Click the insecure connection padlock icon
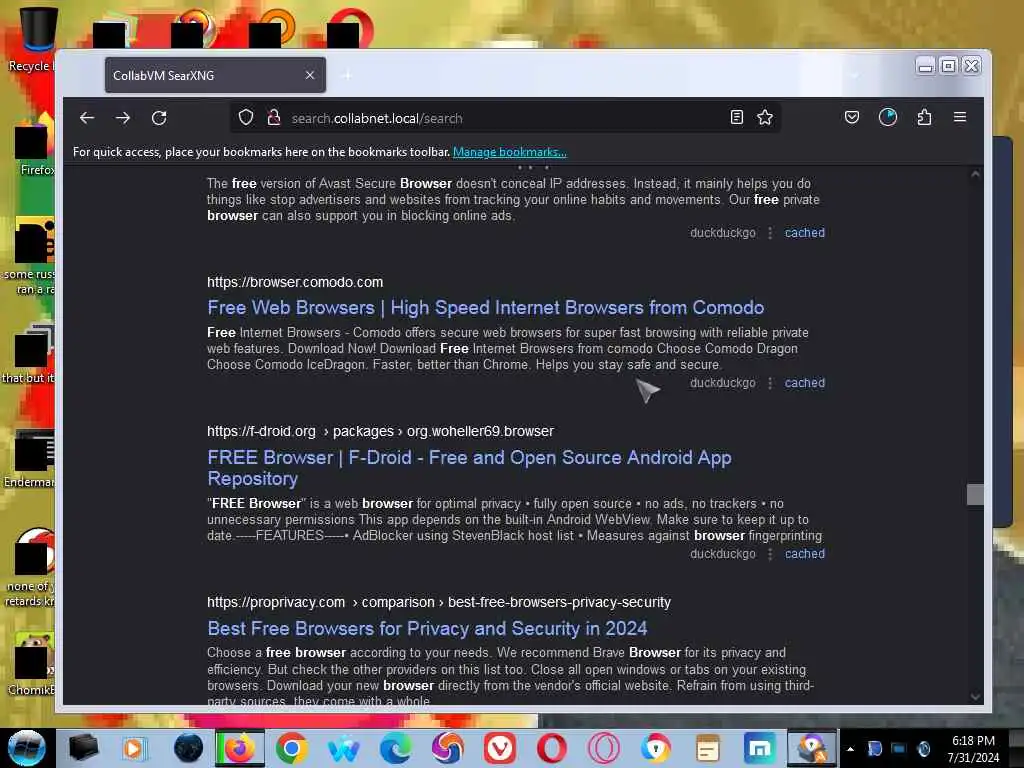 (x=274, y=118)
